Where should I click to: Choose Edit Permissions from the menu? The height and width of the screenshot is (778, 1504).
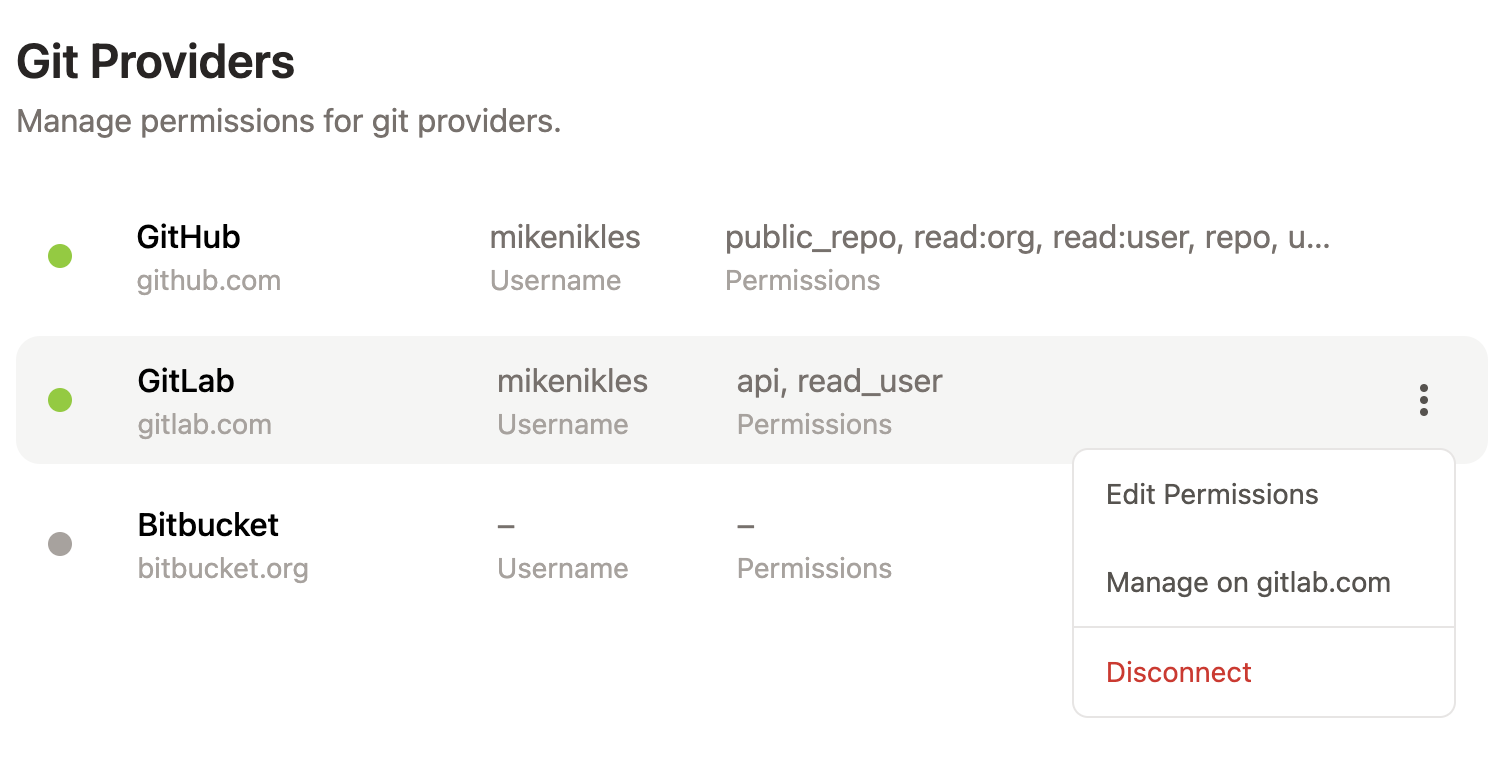pyautogui.click(x=1211, y=494)
